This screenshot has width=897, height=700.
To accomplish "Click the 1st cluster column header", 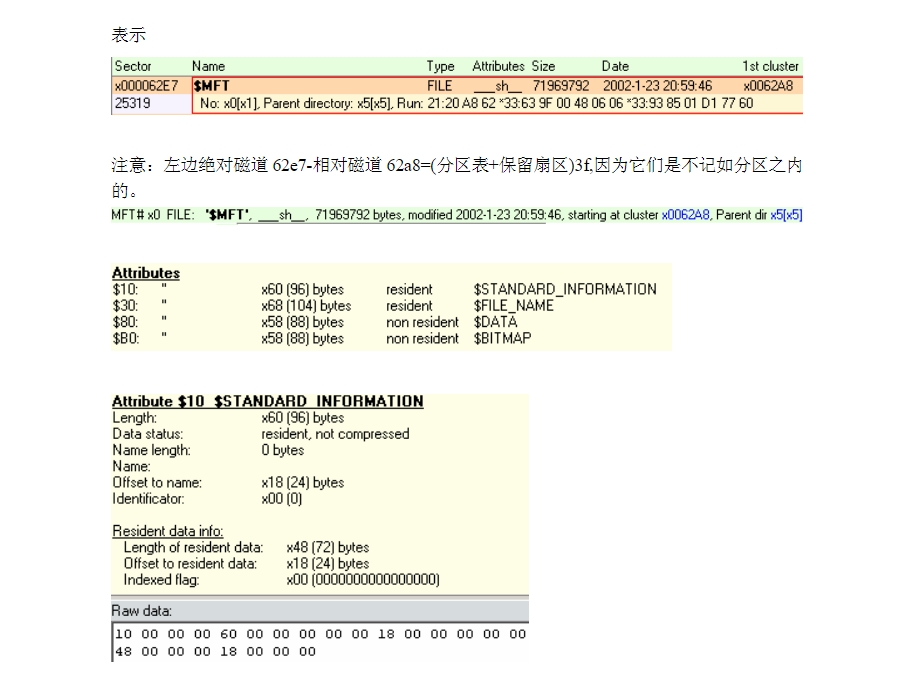I will coord(770,66).
